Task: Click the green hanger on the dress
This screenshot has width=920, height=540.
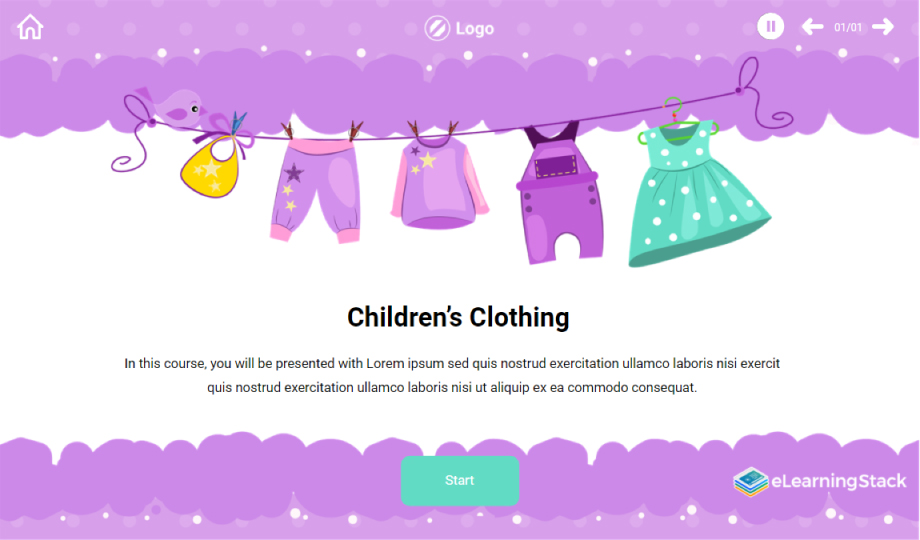Action: [x=676, y=122]
